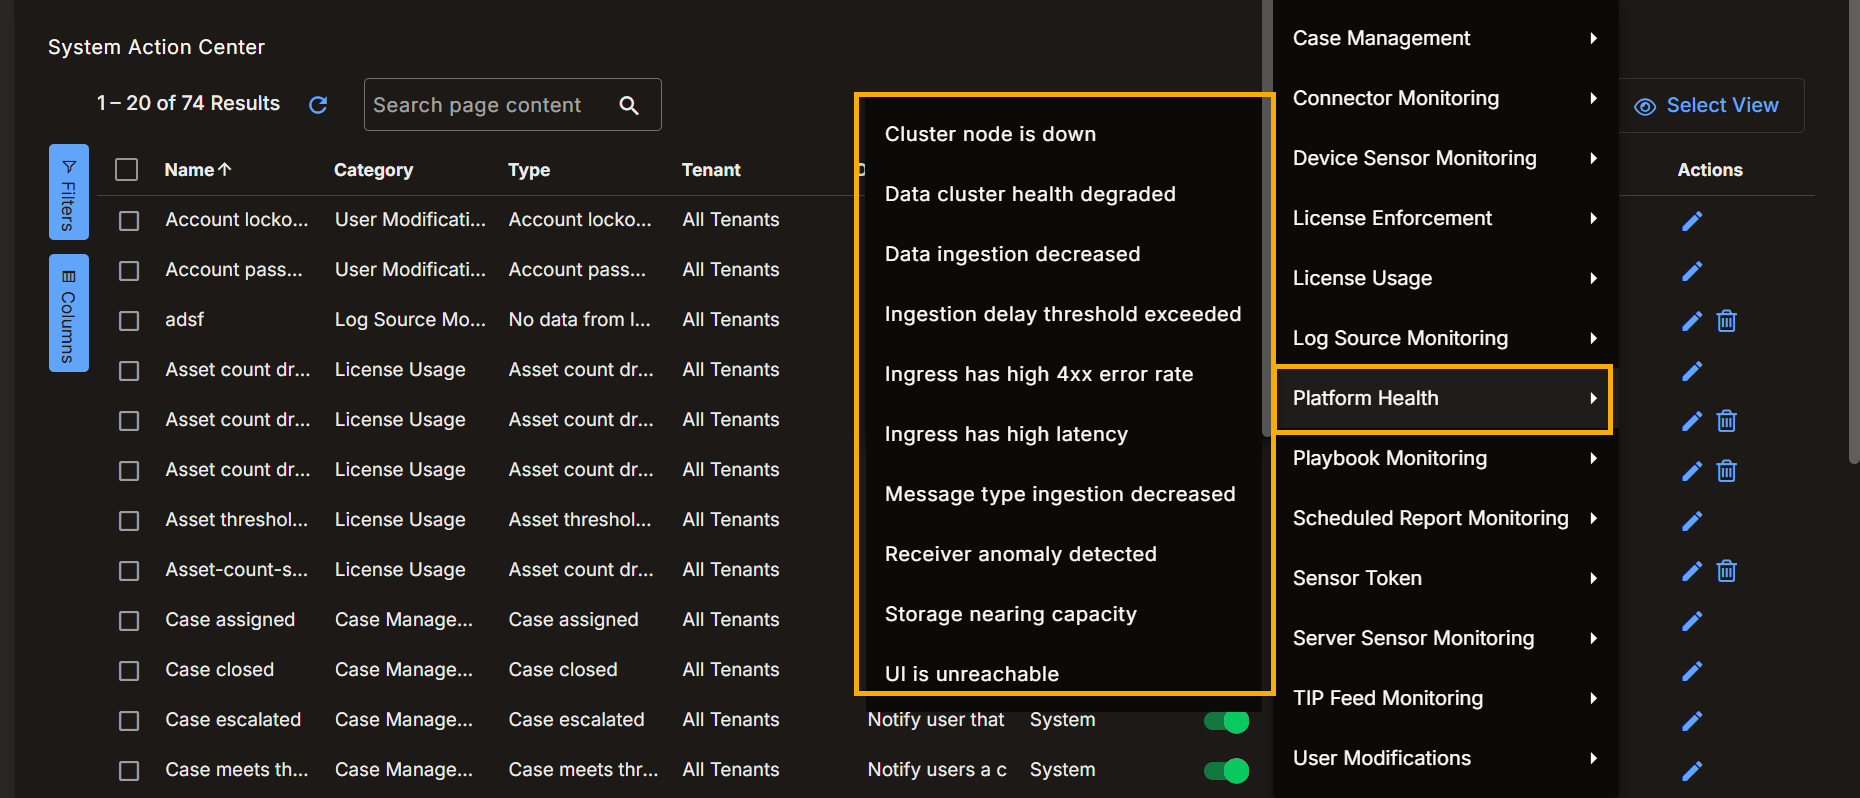Choose 'Ingress has high latency'
The width and height of the screenshot is (1860, 798).
pos(1062,434)
